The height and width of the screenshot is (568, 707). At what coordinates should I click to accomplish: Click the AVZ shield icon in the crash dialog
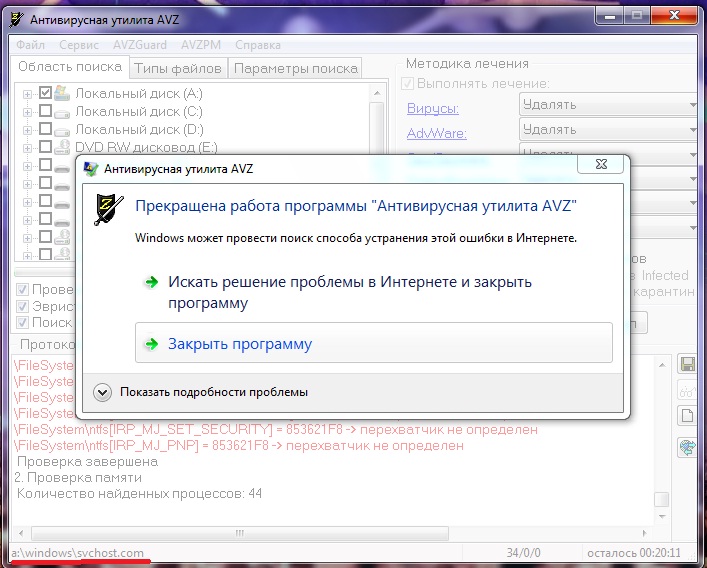pyautogui.click(x=108, y=209)
